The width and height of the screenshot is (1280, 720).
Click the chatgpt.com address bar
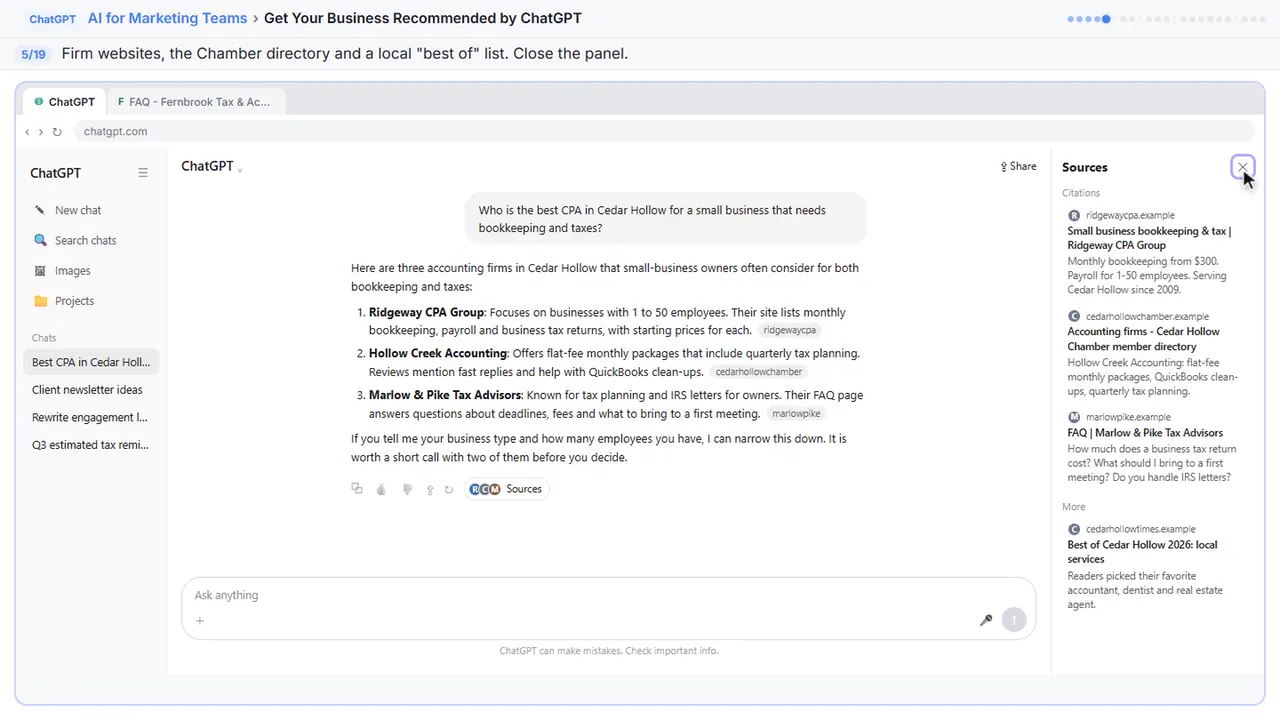tap(665, 131)
